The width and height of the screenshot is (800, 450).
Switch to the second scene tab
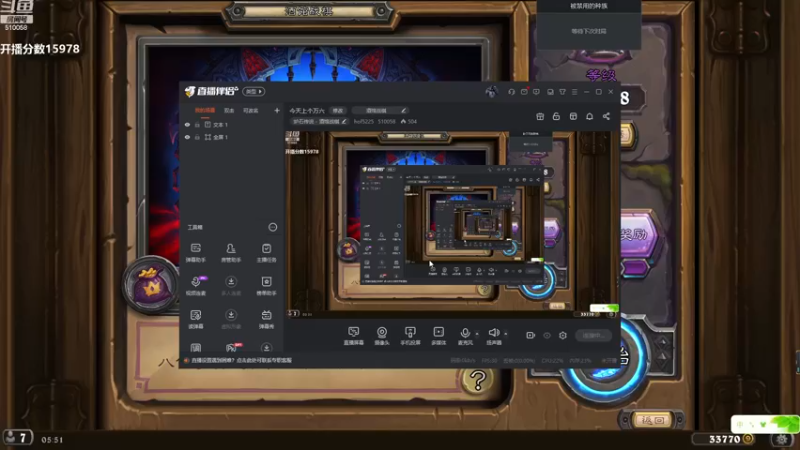pyautogui.click(x=229, y=110)
